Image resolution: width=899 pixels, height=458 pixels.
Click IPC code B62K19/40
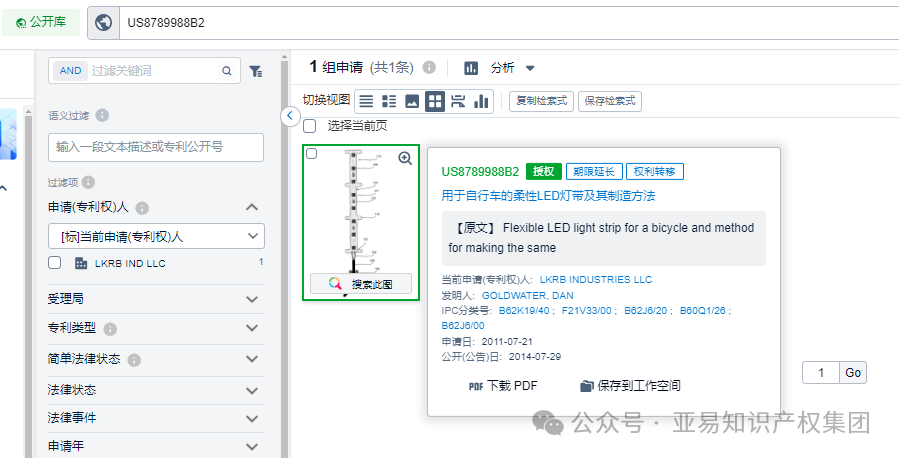(524, 311)
